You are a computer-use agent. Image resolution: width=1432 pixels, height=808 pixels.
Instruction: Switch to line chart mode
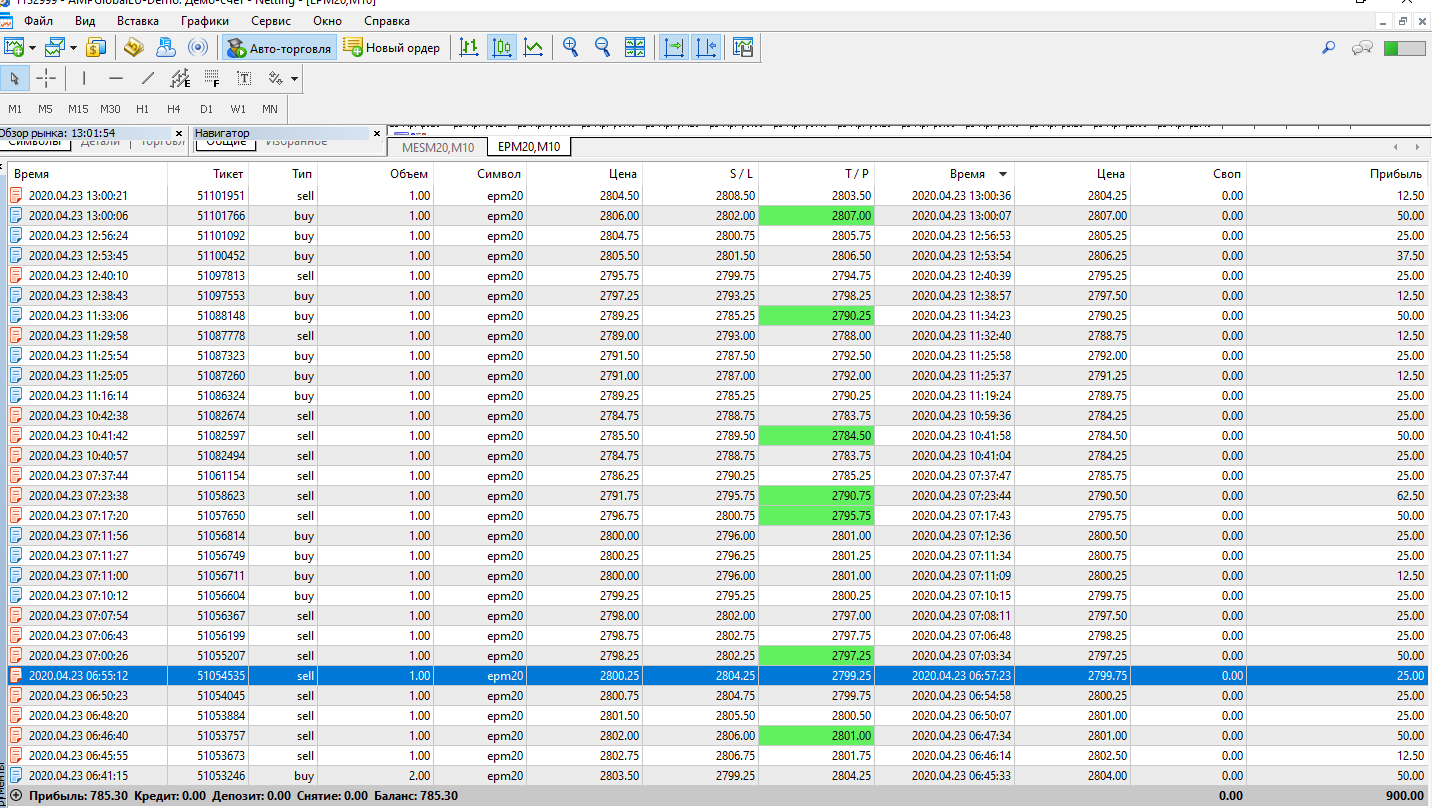tap(535, 47)
